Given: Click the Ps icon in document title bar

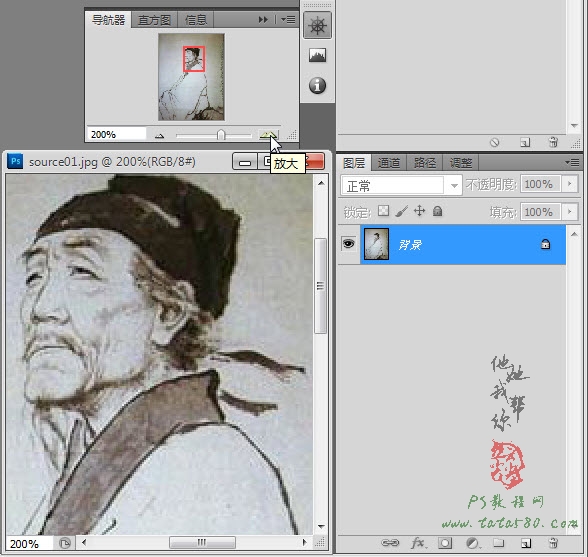Looking at the screenshot, I should [15, 161].
